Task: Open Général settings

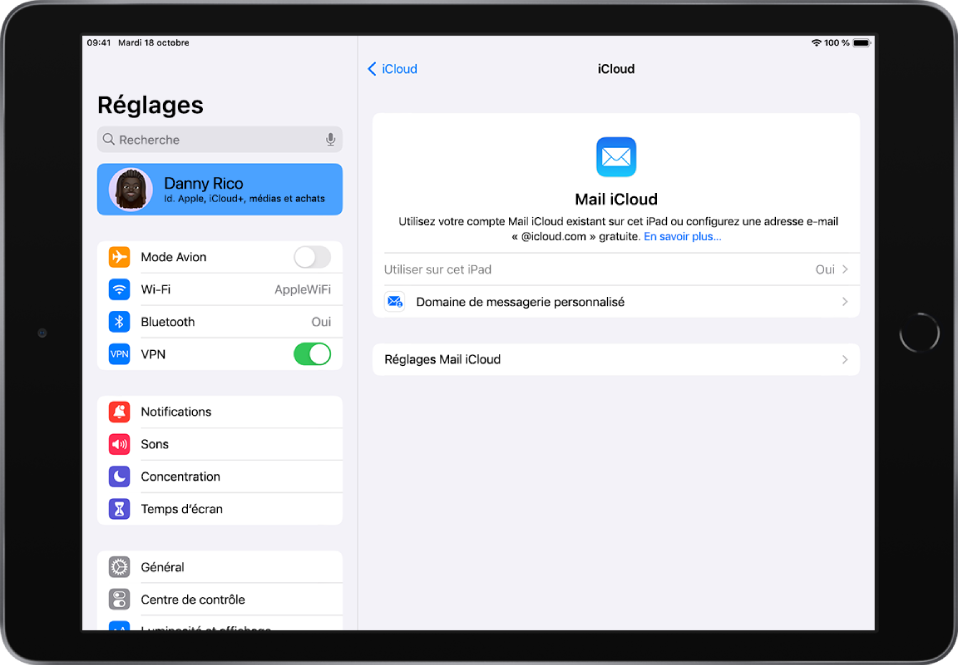Action: 220,567
